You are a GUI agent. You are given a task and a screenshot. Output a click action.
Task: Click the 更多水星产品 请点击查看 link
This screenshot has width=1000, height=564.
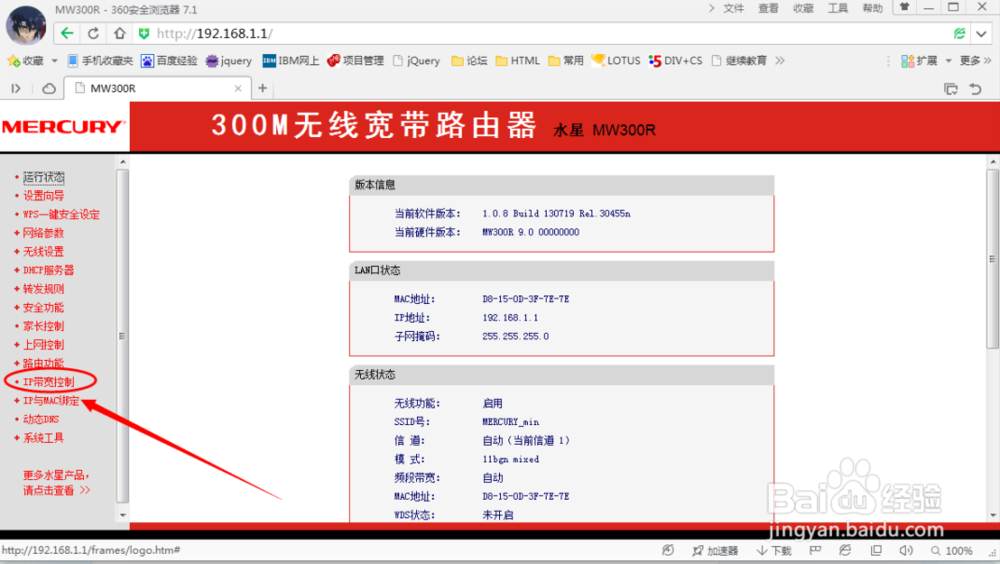click(x=56, y=482)
